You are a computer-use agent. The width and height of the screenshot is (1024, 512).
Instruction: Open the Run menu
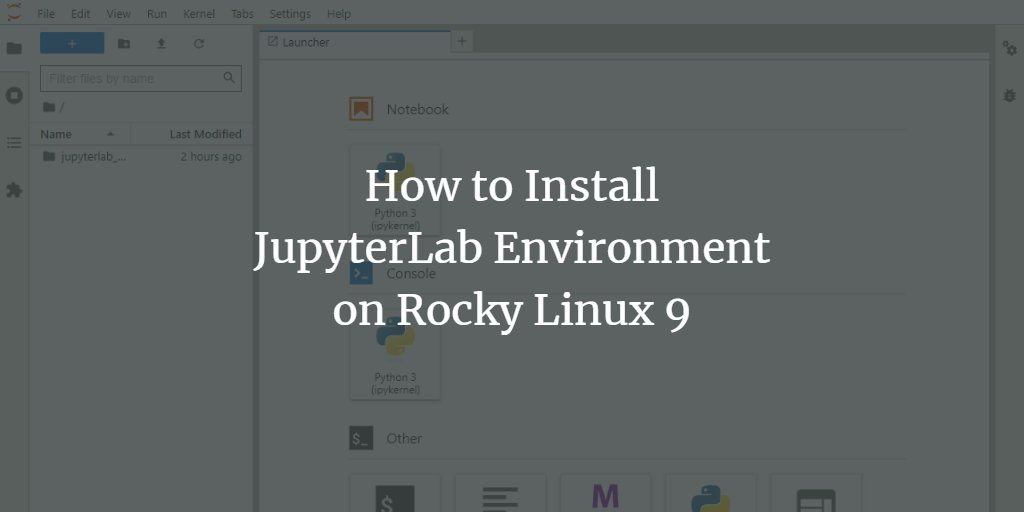click(x=157, y=14)
